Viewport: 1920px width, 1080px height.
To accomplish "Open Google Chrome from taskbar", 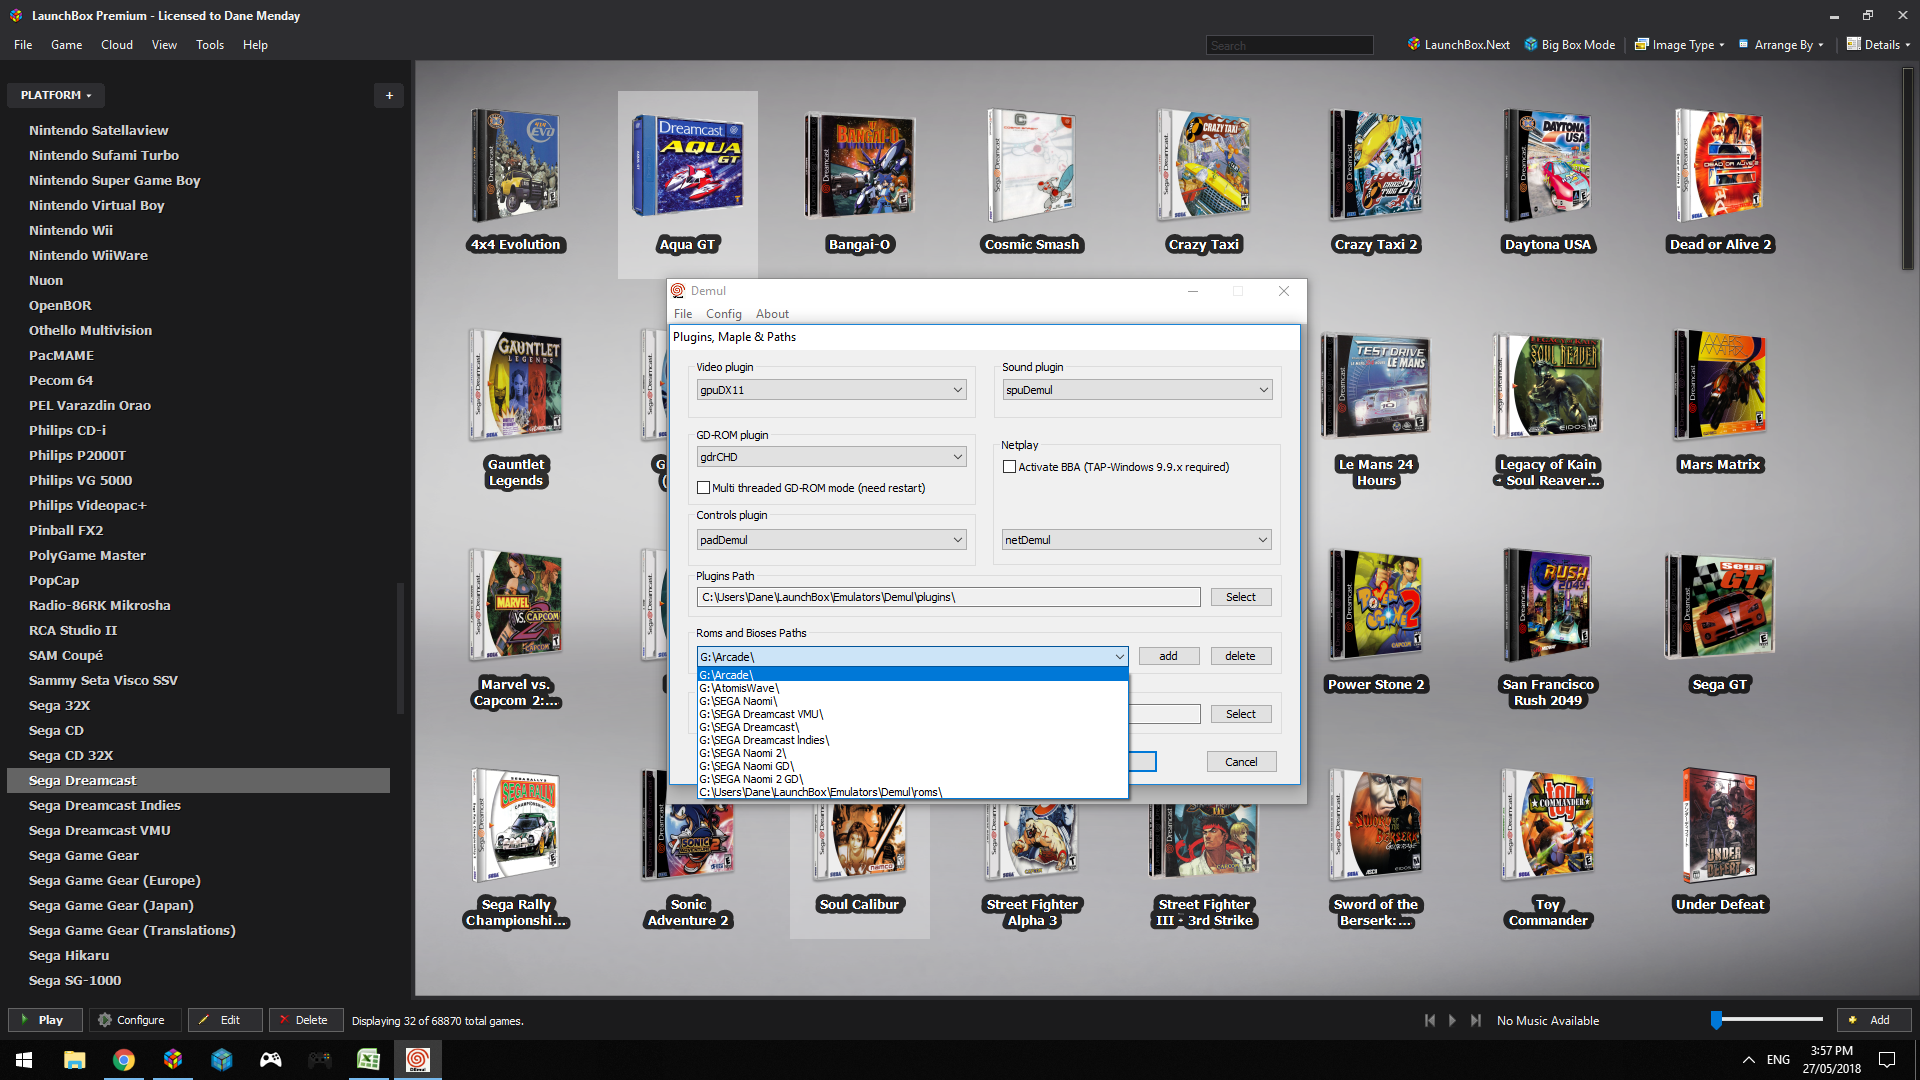I will tap(124, 1060).
